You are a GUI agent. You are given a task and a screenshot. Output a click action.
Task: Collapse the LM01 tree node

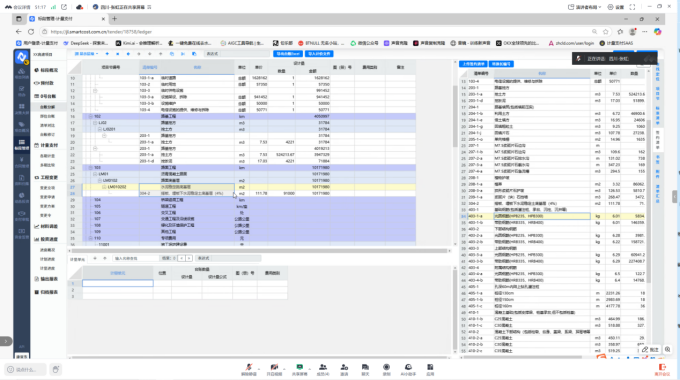(95, 174)
